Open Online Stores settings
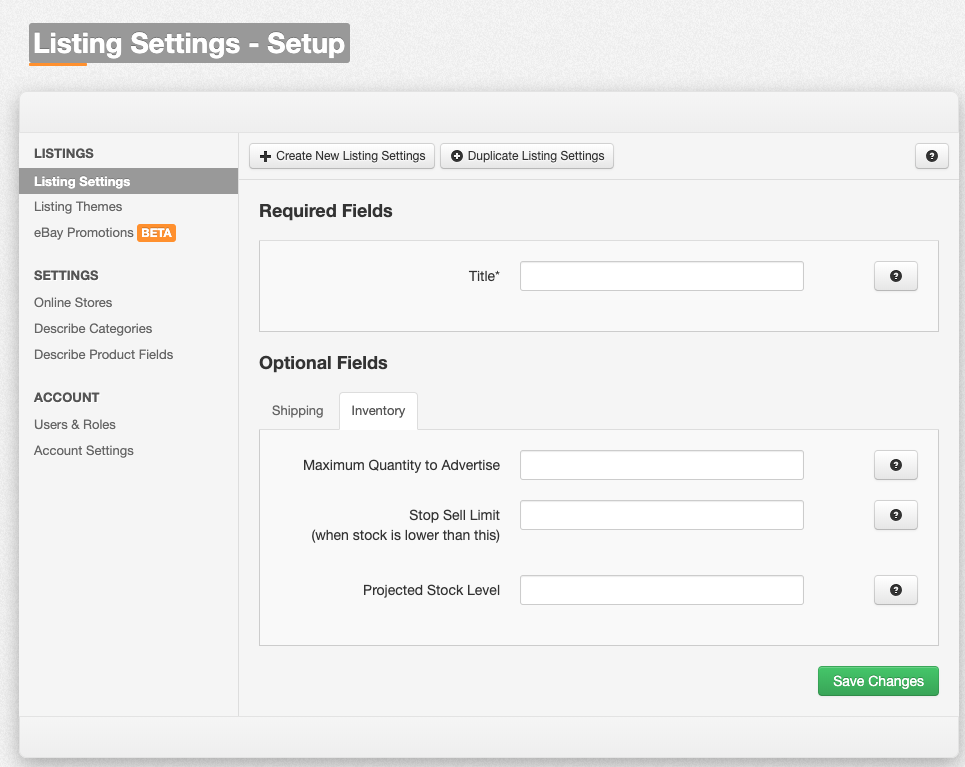 tap(73, 302)
